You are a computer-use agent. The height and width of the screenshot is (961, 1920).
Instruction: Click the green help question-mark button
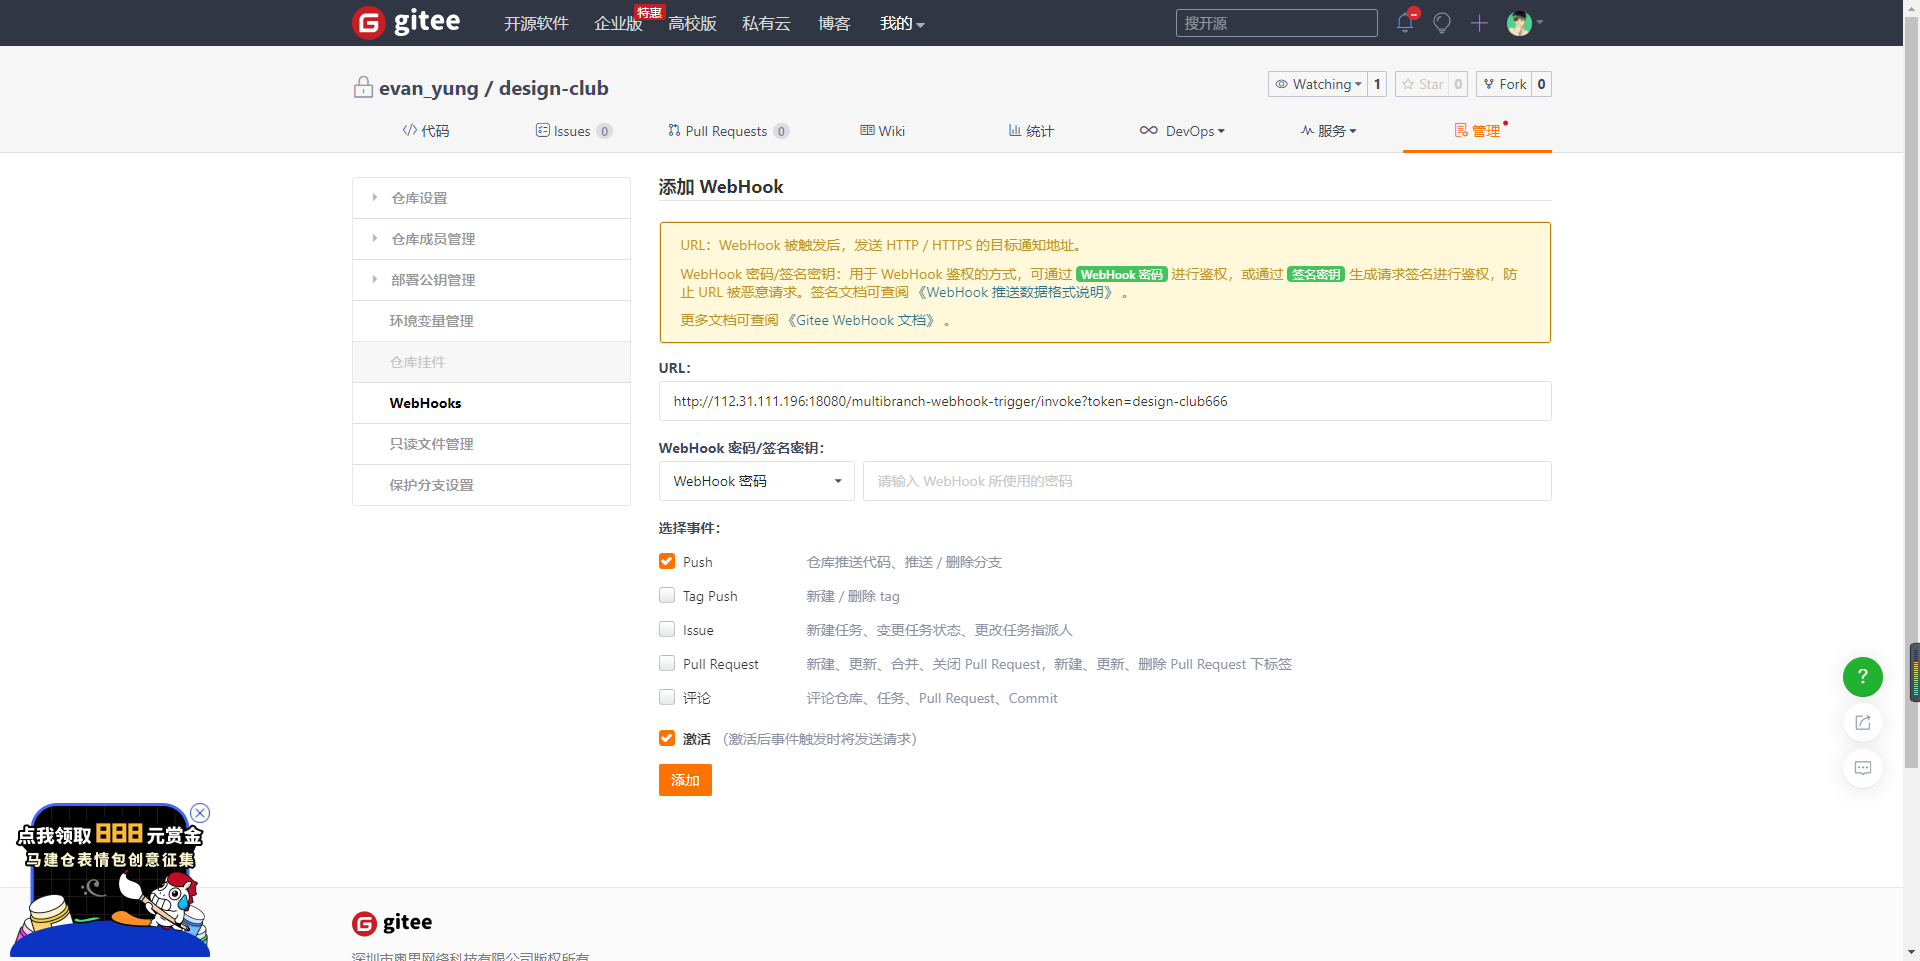(x=1862, y=677)
